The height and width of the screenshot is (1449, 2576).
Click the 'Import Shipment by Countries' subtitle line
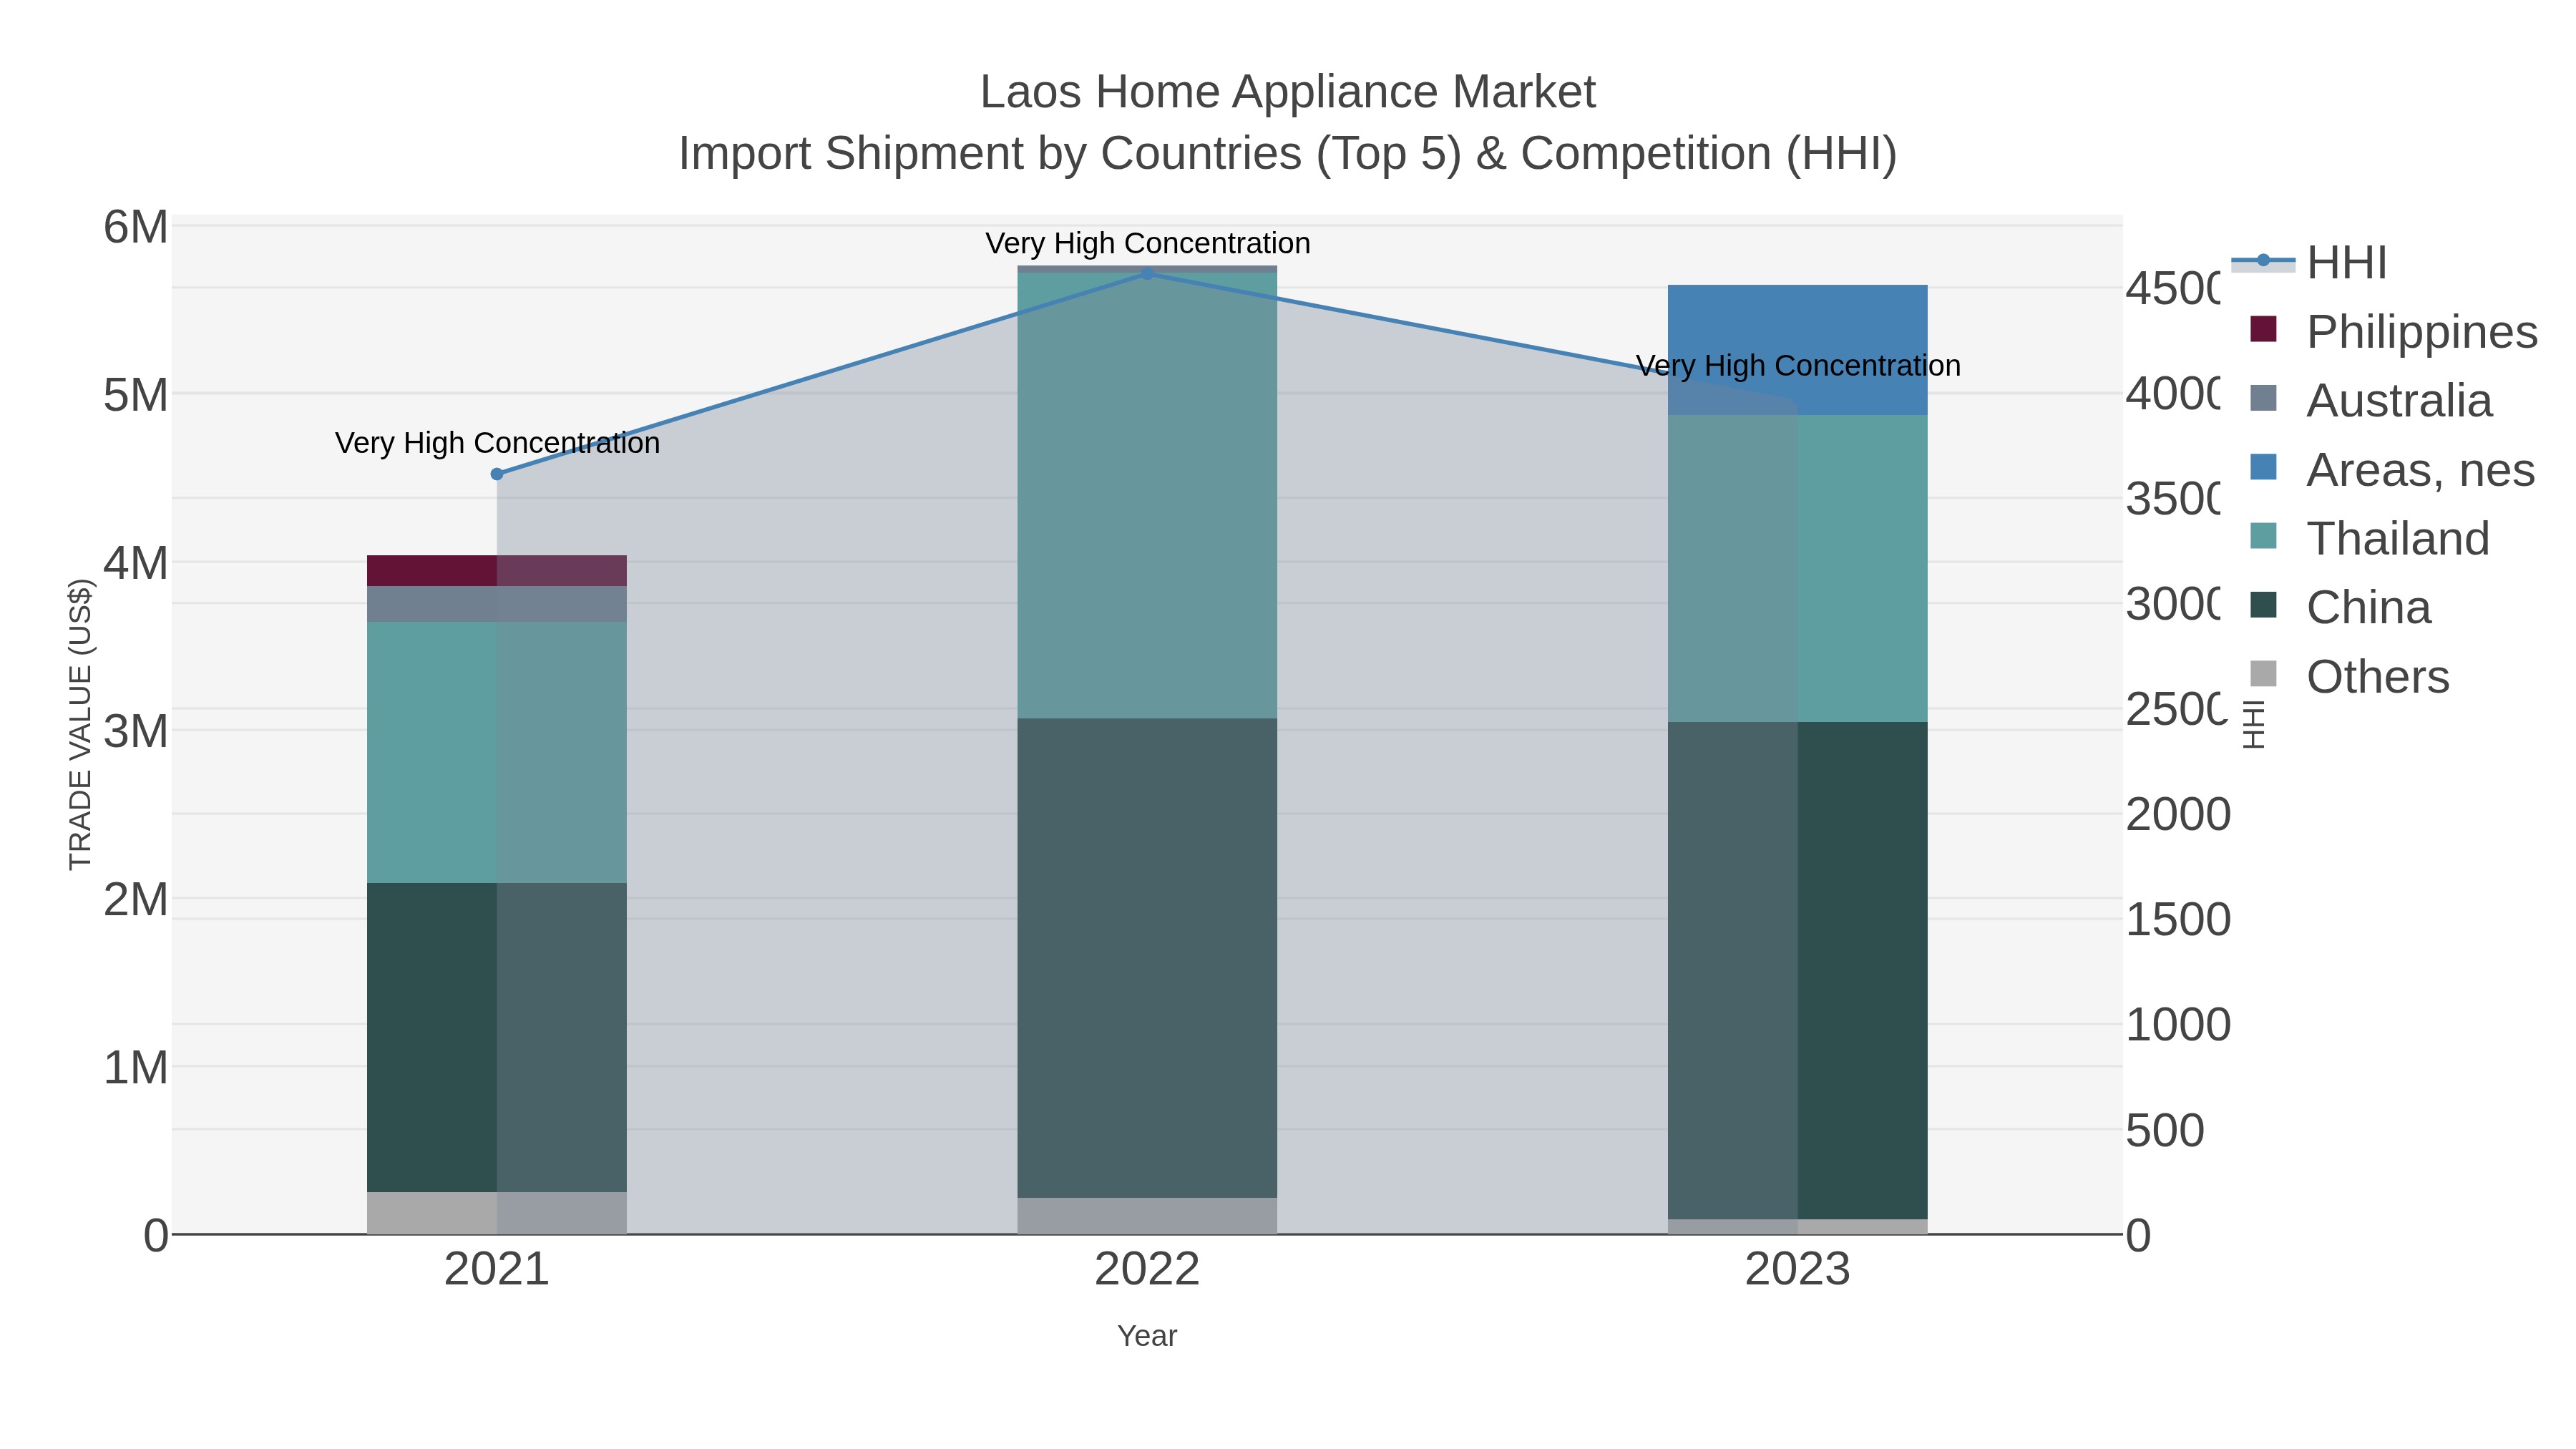1288,154
